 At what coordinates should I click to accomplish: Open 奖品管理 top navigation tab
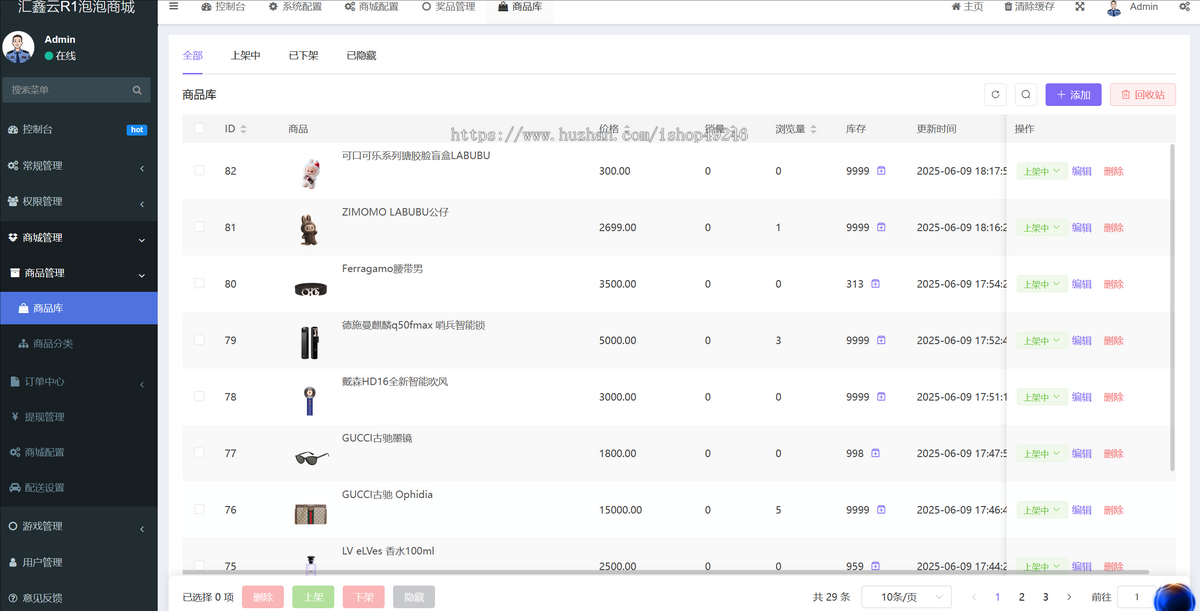(x=448, y=7)
